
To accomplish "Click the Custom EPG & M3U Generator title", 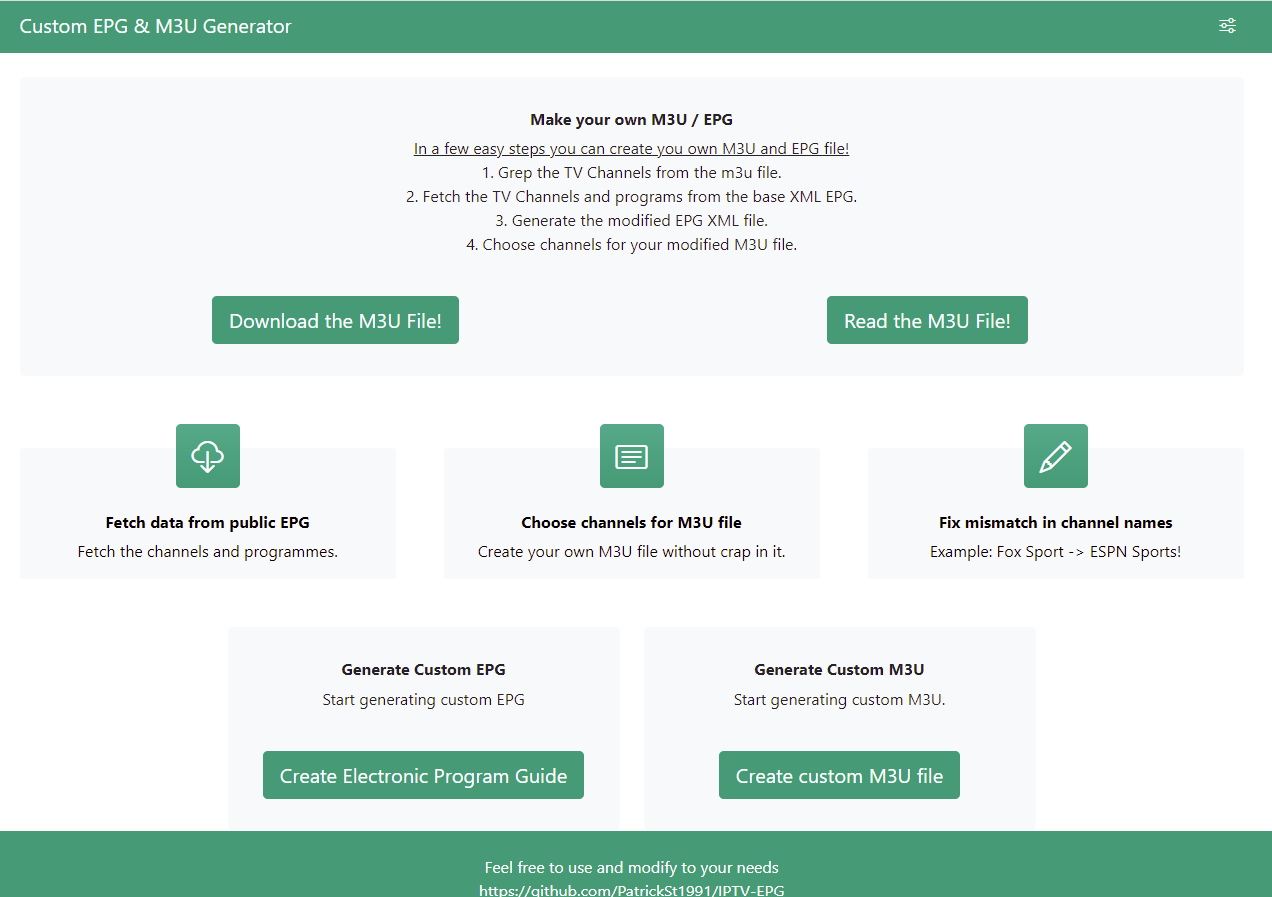I will 156,26.
